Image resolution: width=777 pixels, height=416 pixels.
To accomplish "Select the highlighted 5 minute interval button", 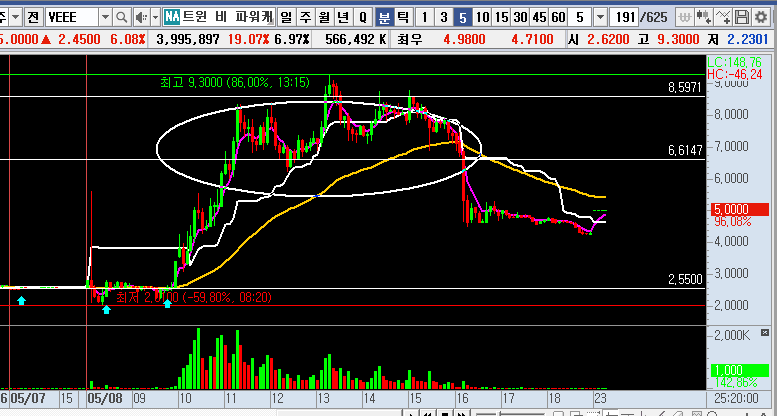I will pyautogui.click(x=463, y=18).
